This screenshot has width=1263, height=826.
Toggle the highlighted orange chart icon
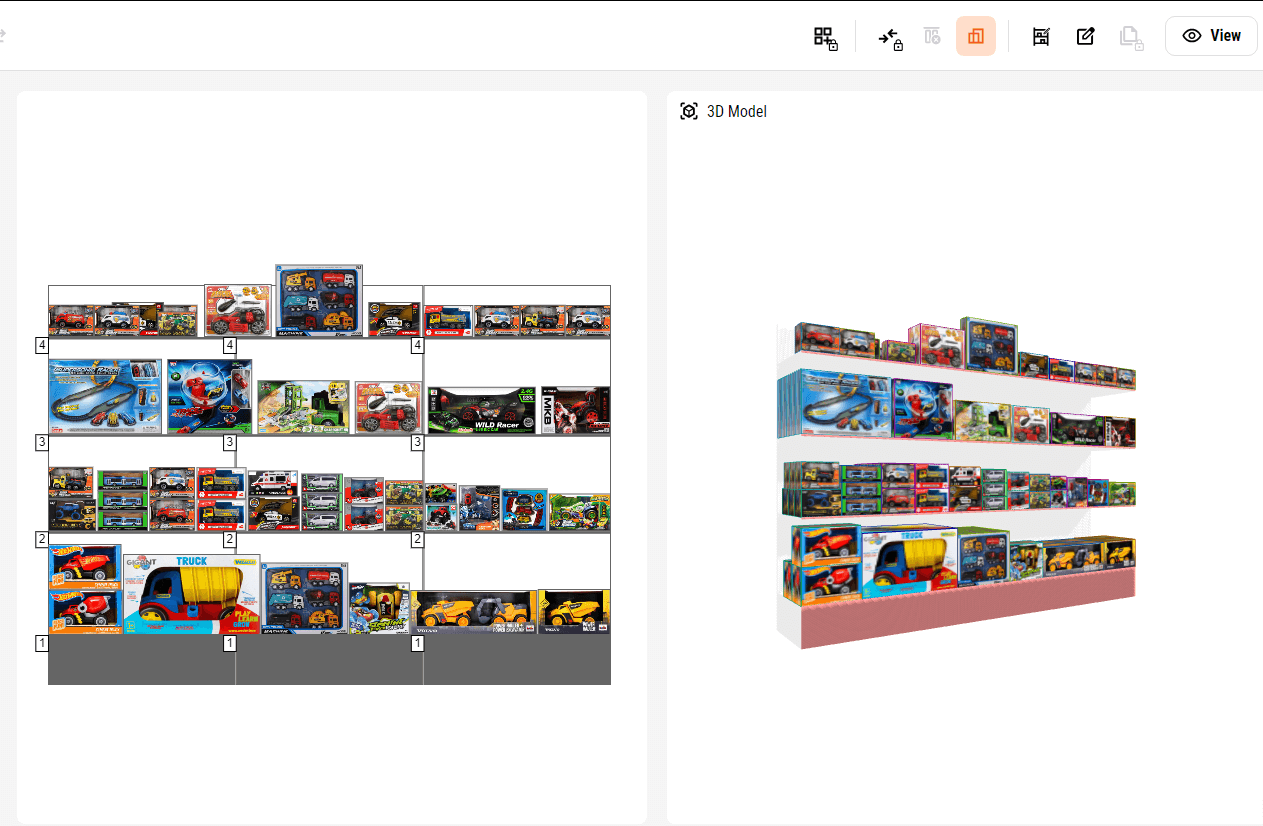tap(975, 37)
